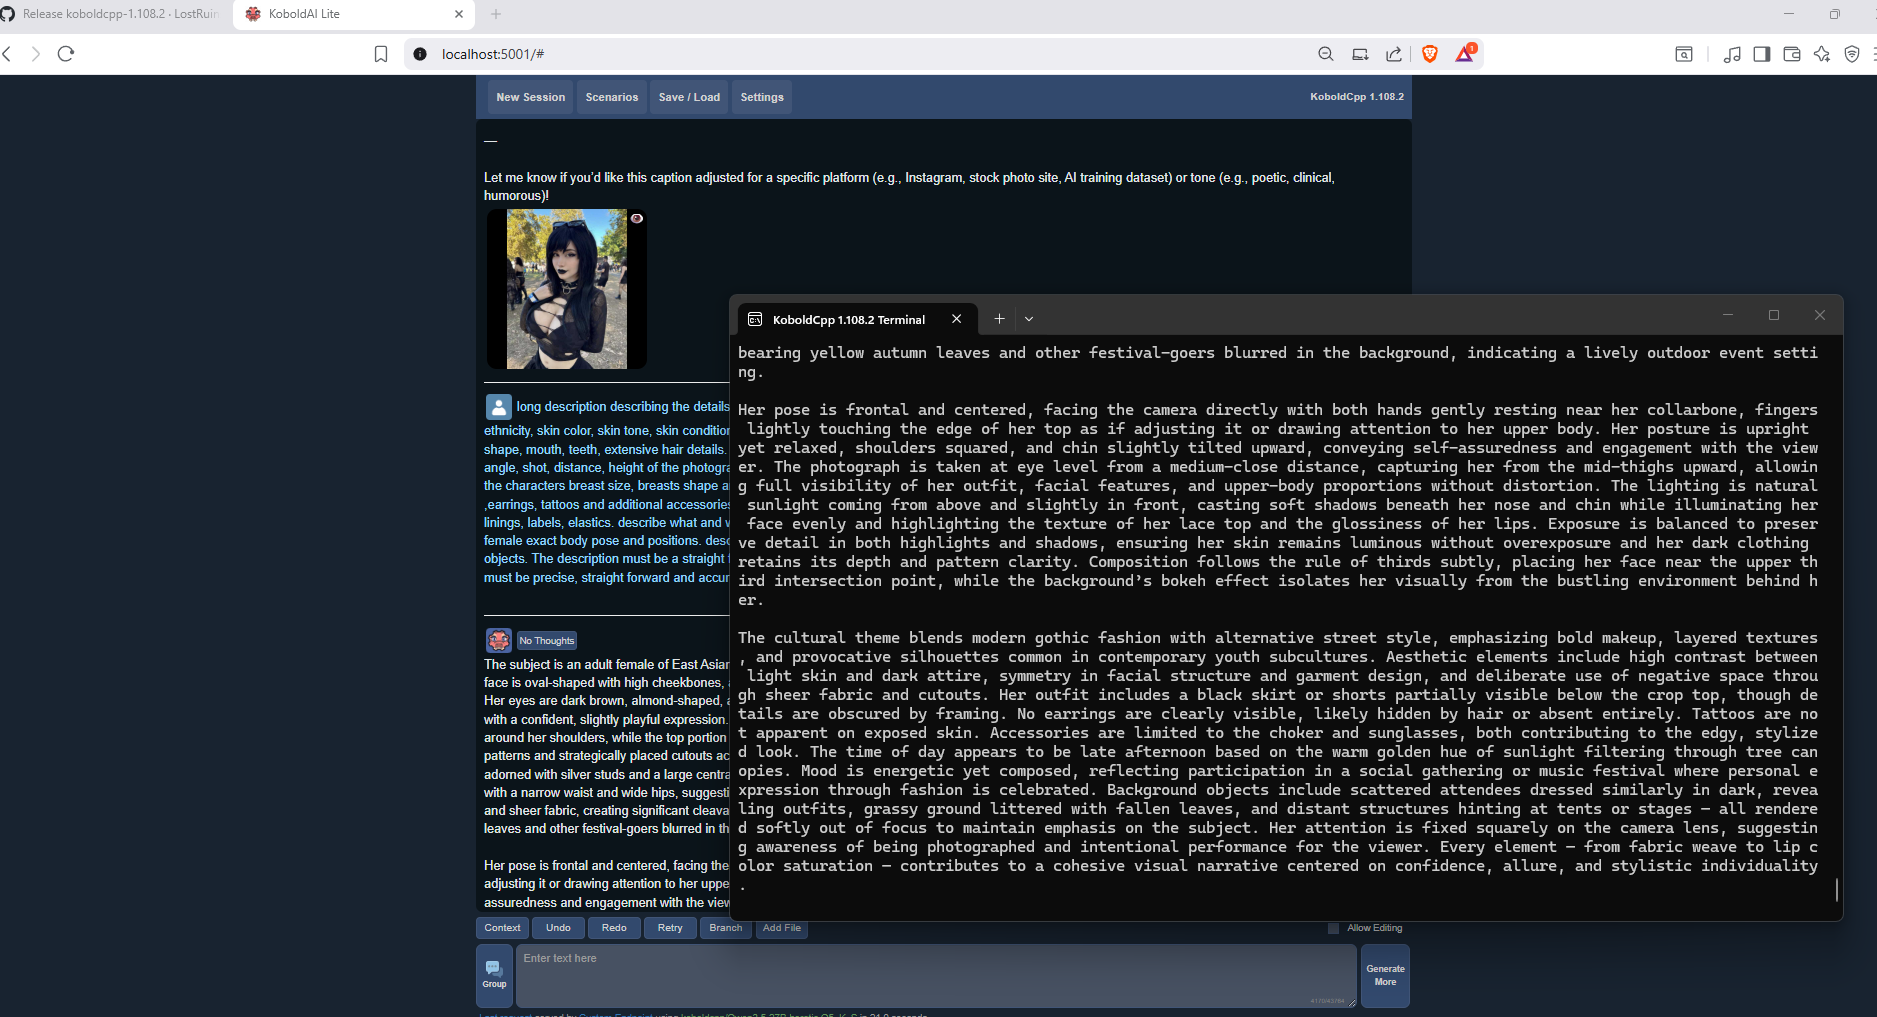
Task: View site information icon in address bar
Action: pos(420,54)
